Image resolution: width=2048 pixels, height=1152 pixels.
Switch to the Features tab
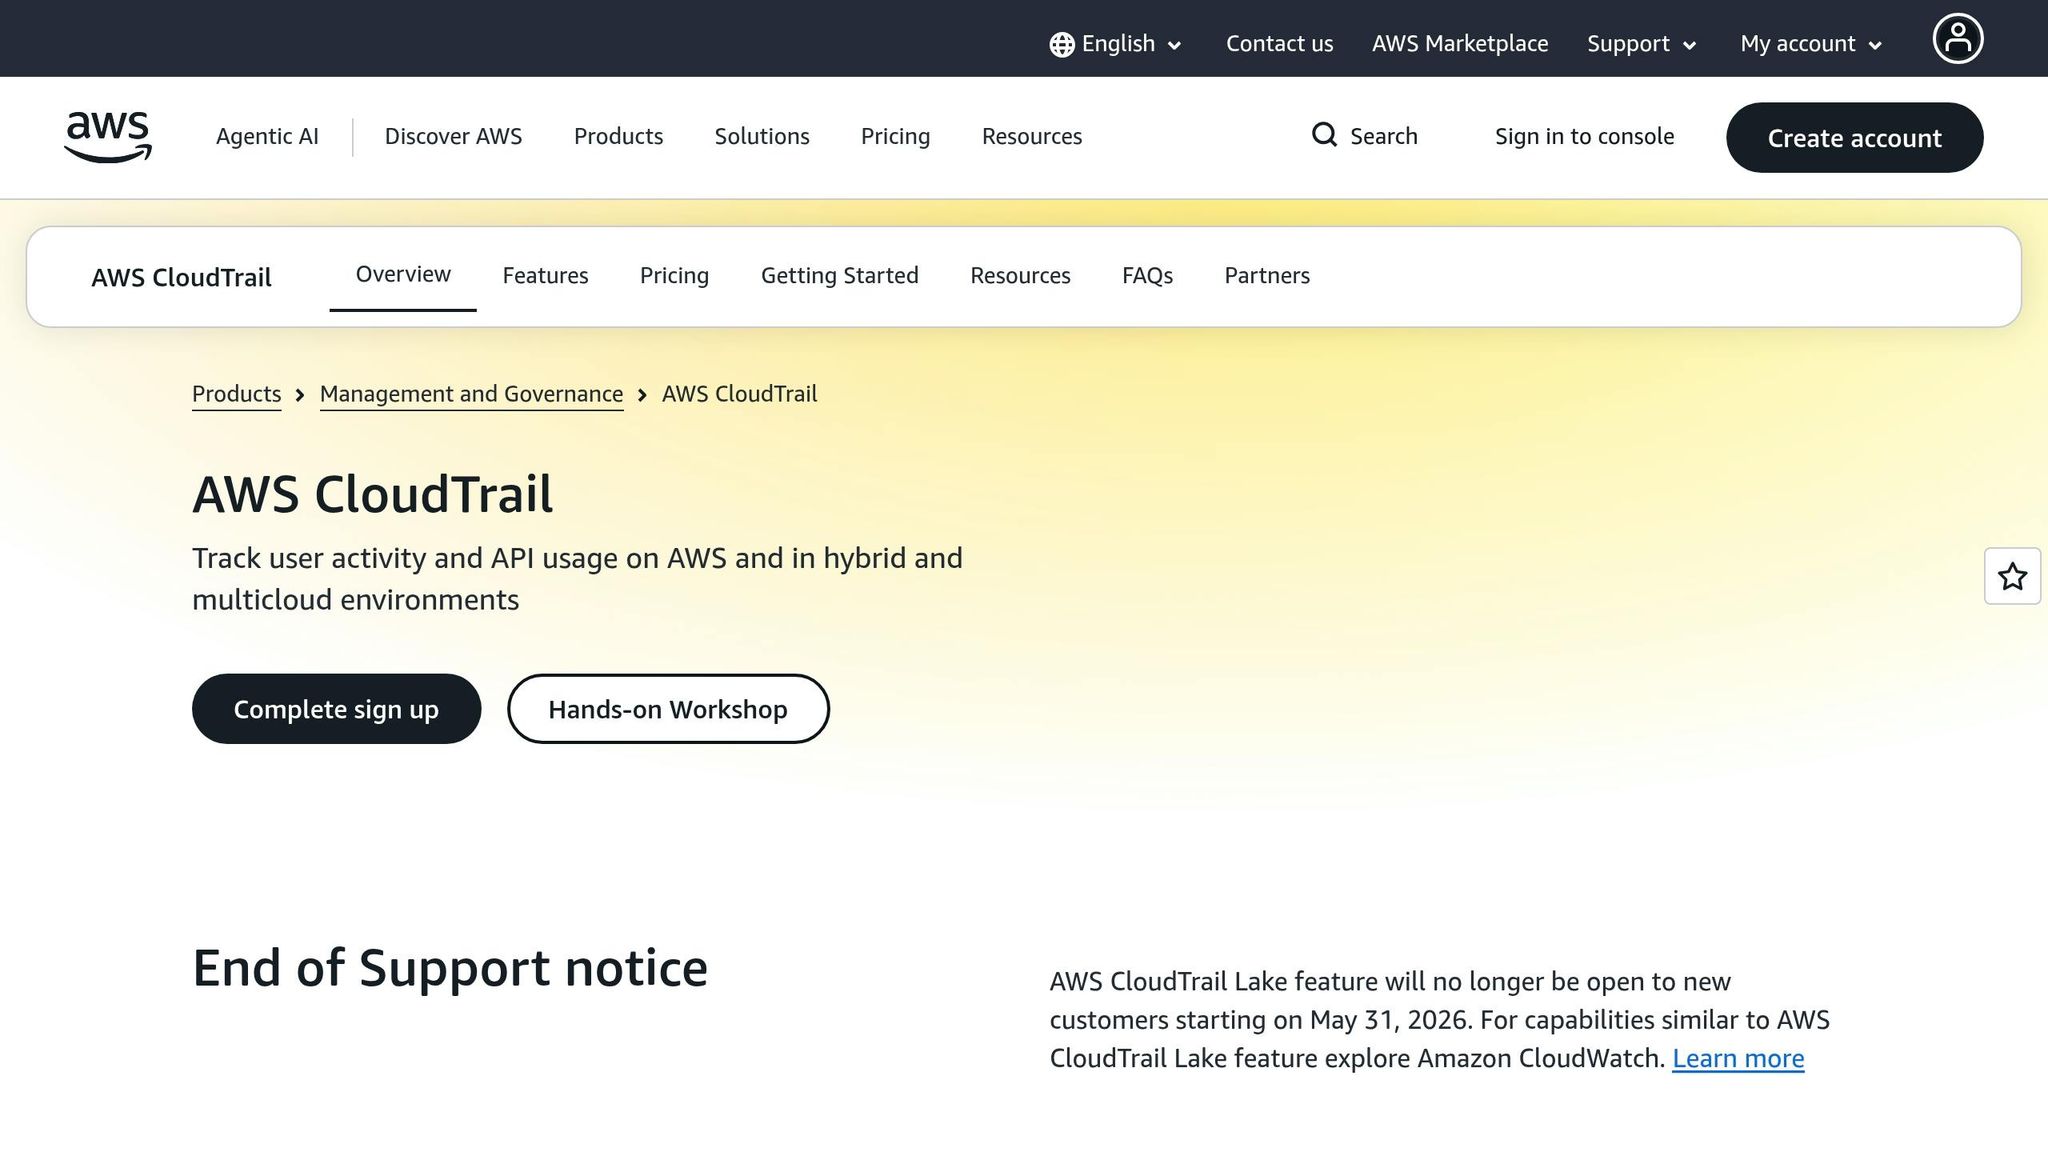coord(545,275)
